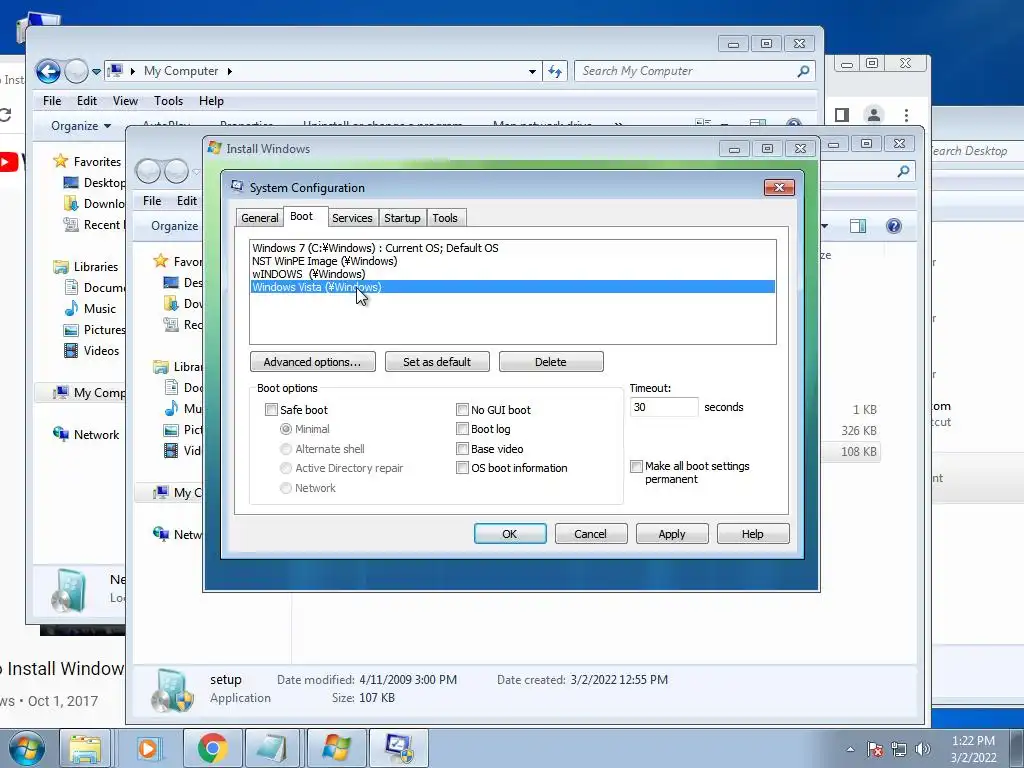
Task: Click the Timeout seconds input field
Action: (664, 407)
